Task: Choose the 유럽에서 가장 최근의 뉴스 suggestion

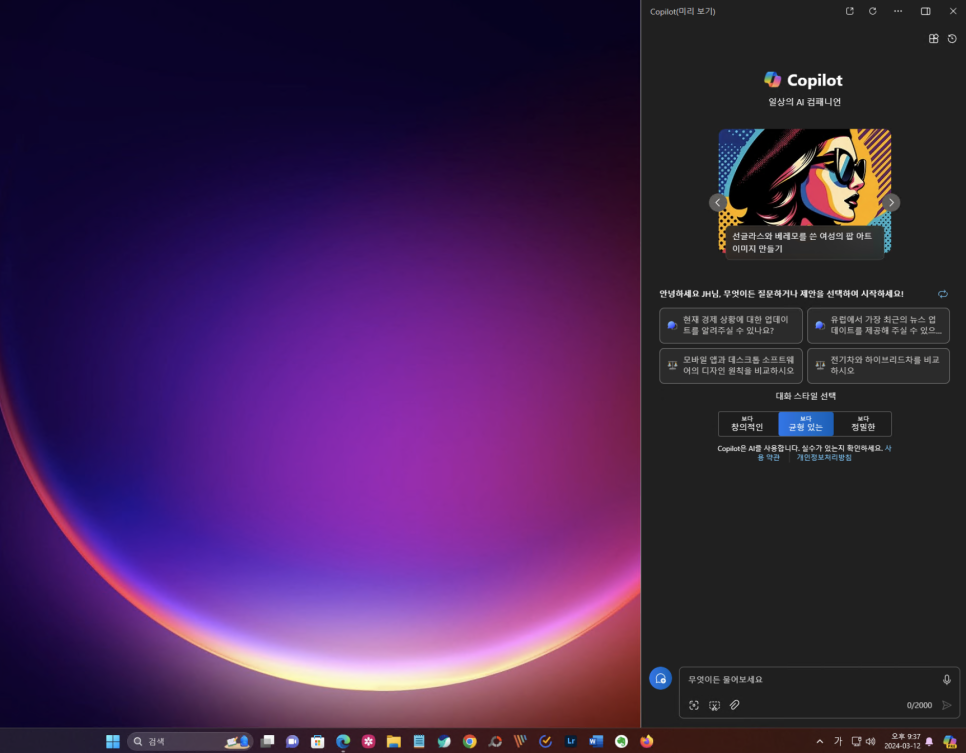Action: 878,325
